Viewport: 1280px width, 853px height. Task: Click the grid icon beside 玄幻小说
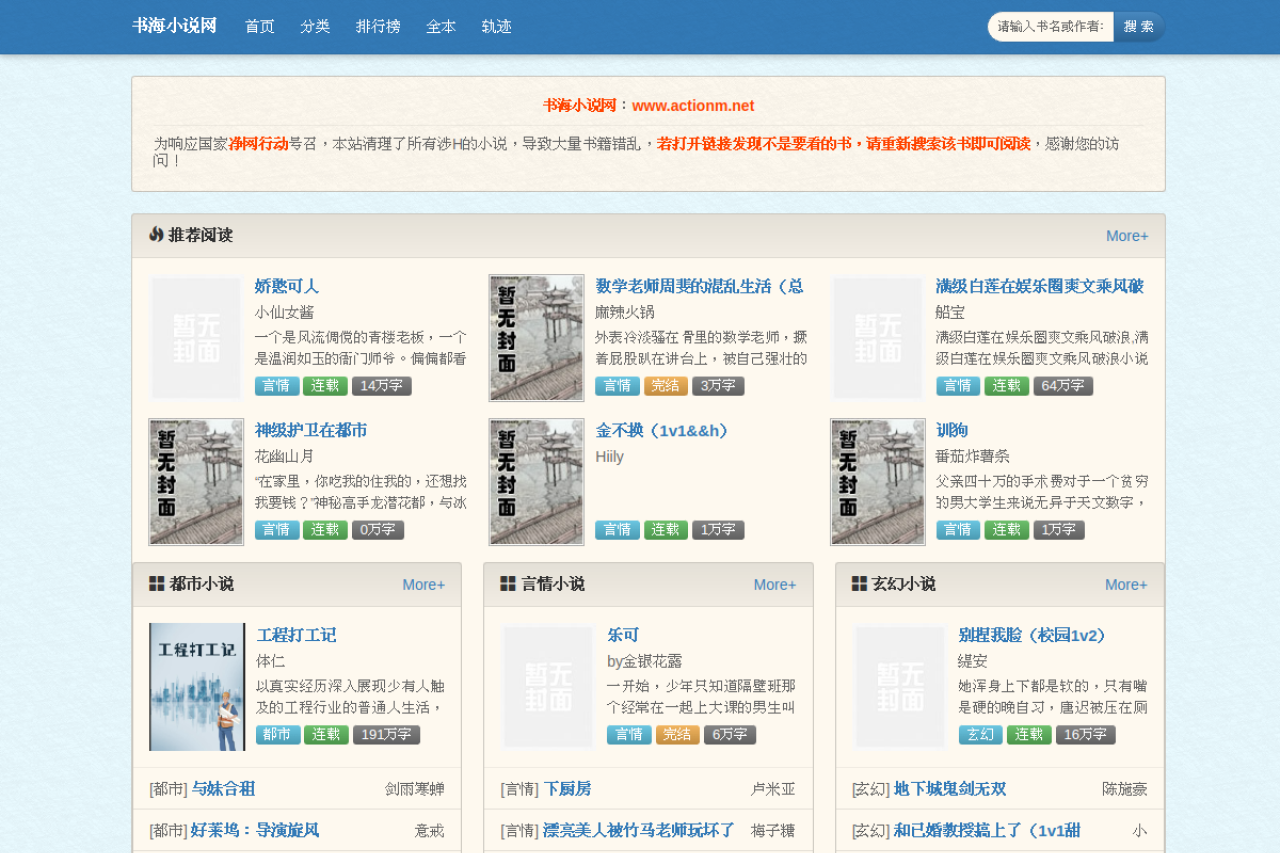tap(859, 584)
